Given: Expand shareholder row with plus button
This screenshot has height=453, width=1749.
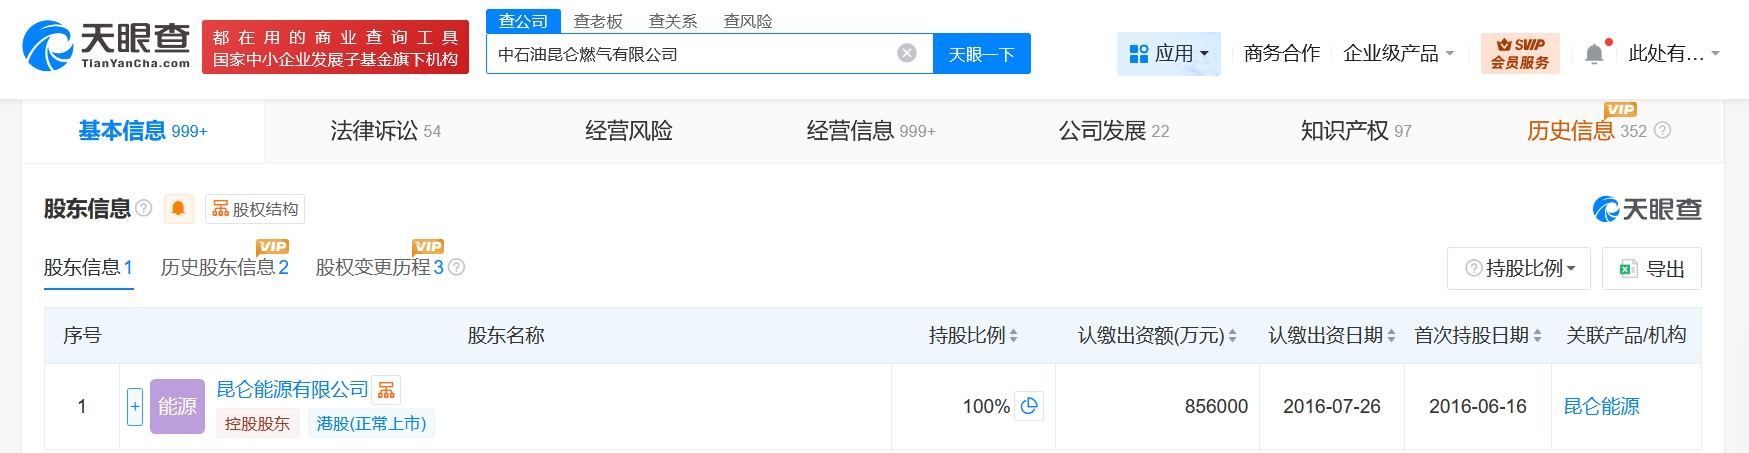Looking at the screenshot, I should (135, 406).
